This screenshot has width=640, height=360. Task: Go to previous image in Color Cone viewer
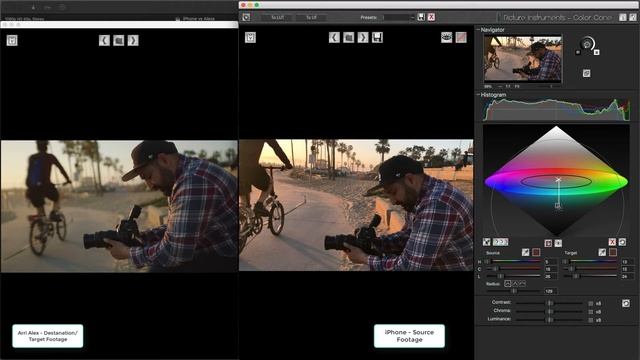[x=334, y=38]
